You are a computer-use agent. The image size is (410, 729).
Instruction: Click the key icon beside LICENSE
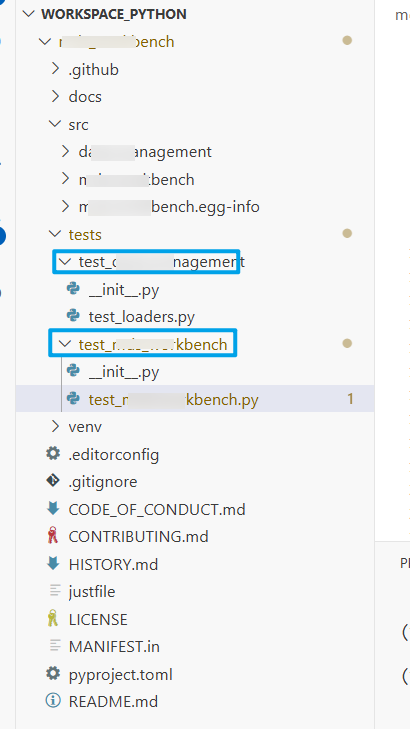[53, 618]
